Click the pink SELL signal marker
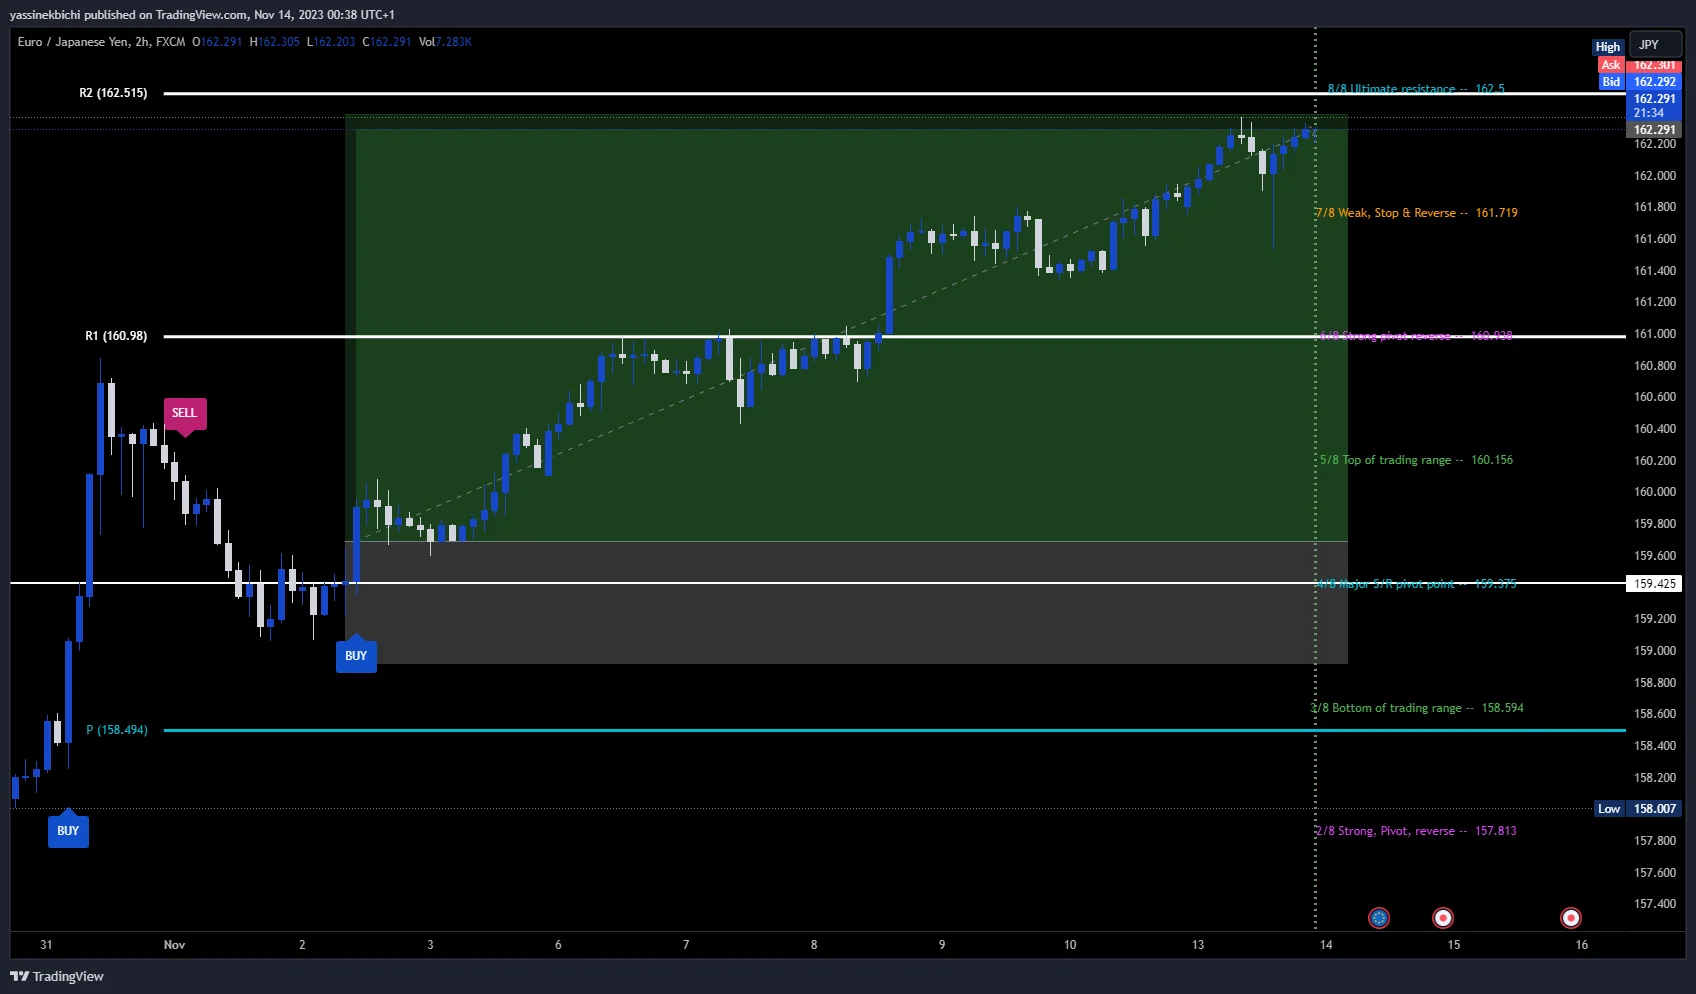 [185, 413]
